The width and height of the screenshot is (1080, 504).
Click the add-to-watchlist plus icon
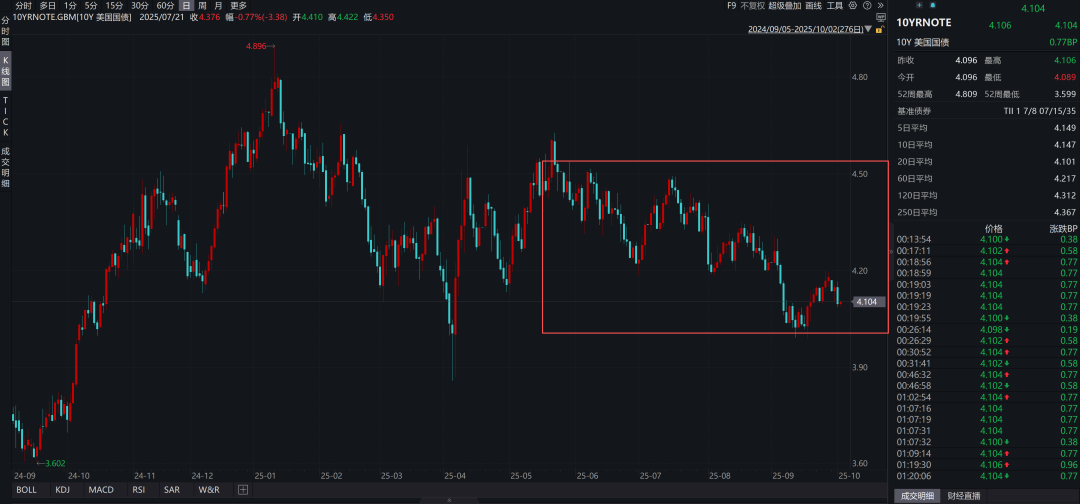point(919,6)
